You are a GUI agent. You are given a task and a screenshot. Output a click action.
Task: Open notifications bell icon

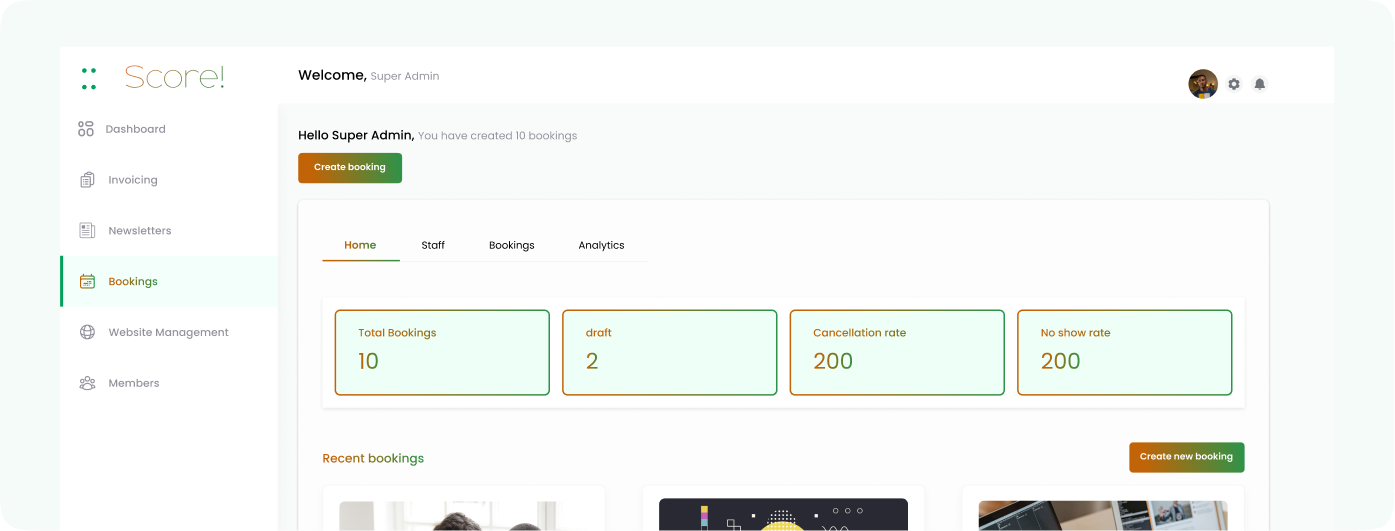pos(1260,84)
